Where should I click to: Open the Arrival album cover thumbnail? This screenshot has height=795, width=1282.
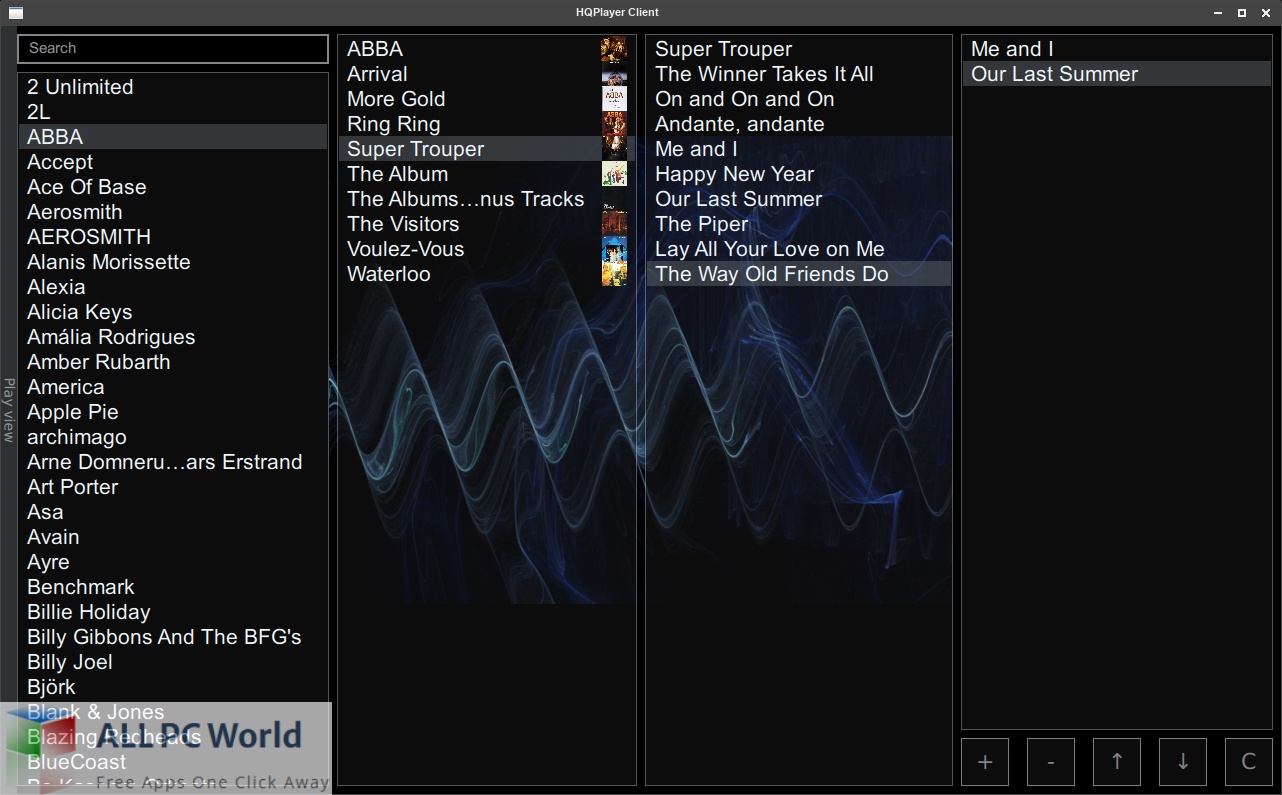click(x=614, y=74)
